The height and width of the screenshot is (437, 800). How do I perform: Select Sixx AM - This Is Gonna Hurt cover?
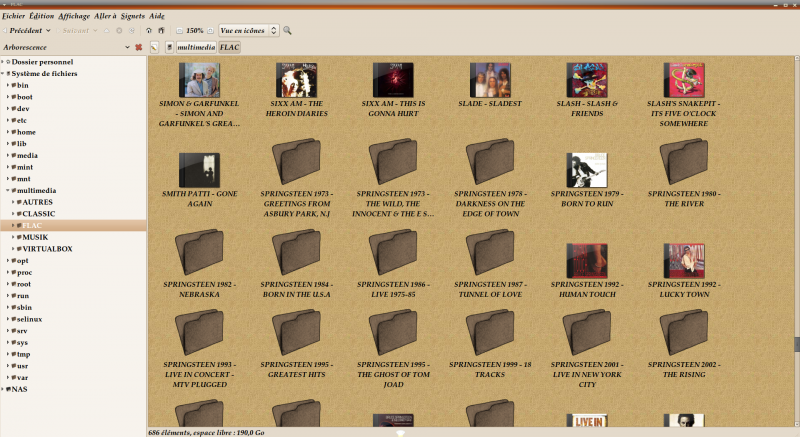pyautogui.click(x=393, y=80)
